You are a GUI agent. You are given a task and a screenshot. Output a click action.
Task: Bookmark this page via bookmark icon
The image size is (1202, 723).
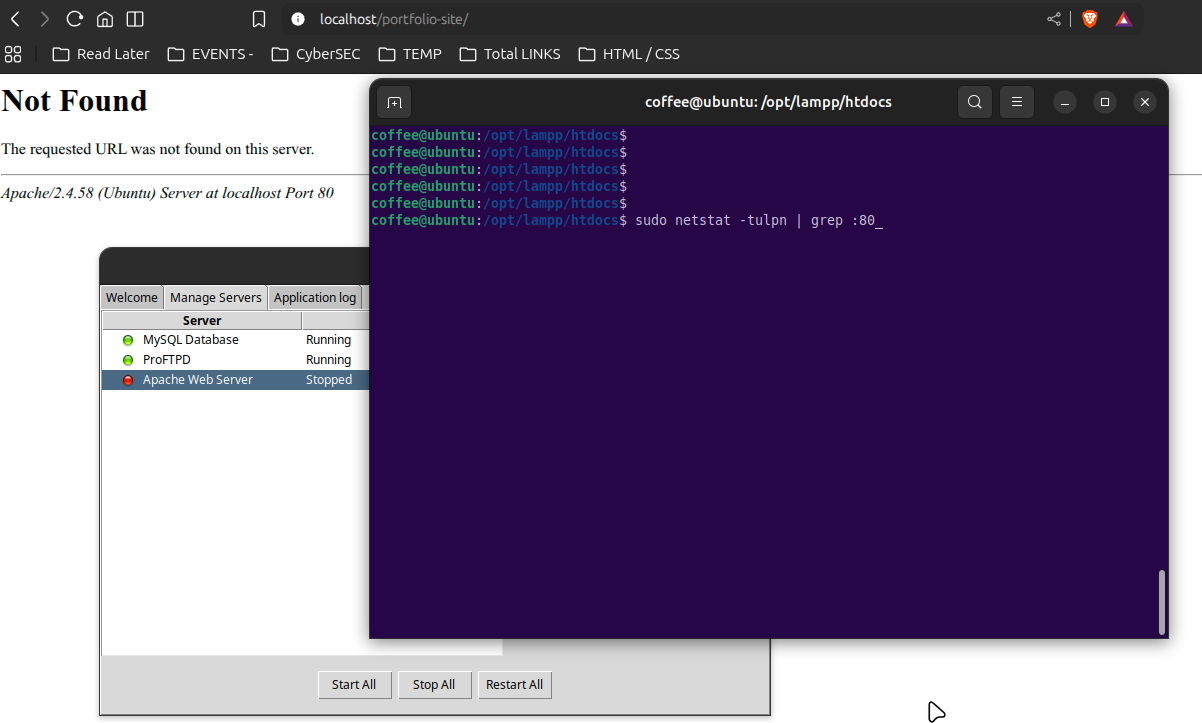coord(259,19)
